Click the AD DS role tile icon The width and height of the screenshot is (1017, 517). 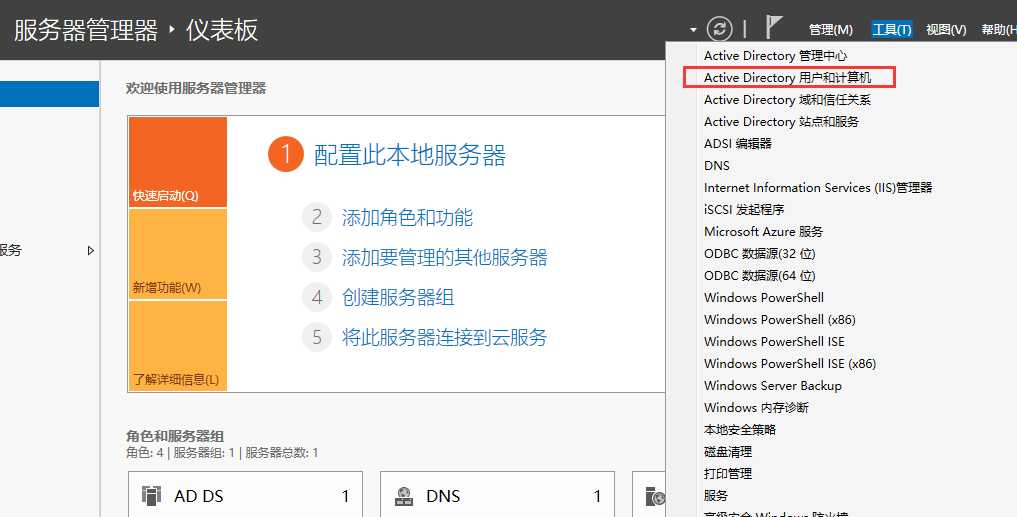coord(151,496)
